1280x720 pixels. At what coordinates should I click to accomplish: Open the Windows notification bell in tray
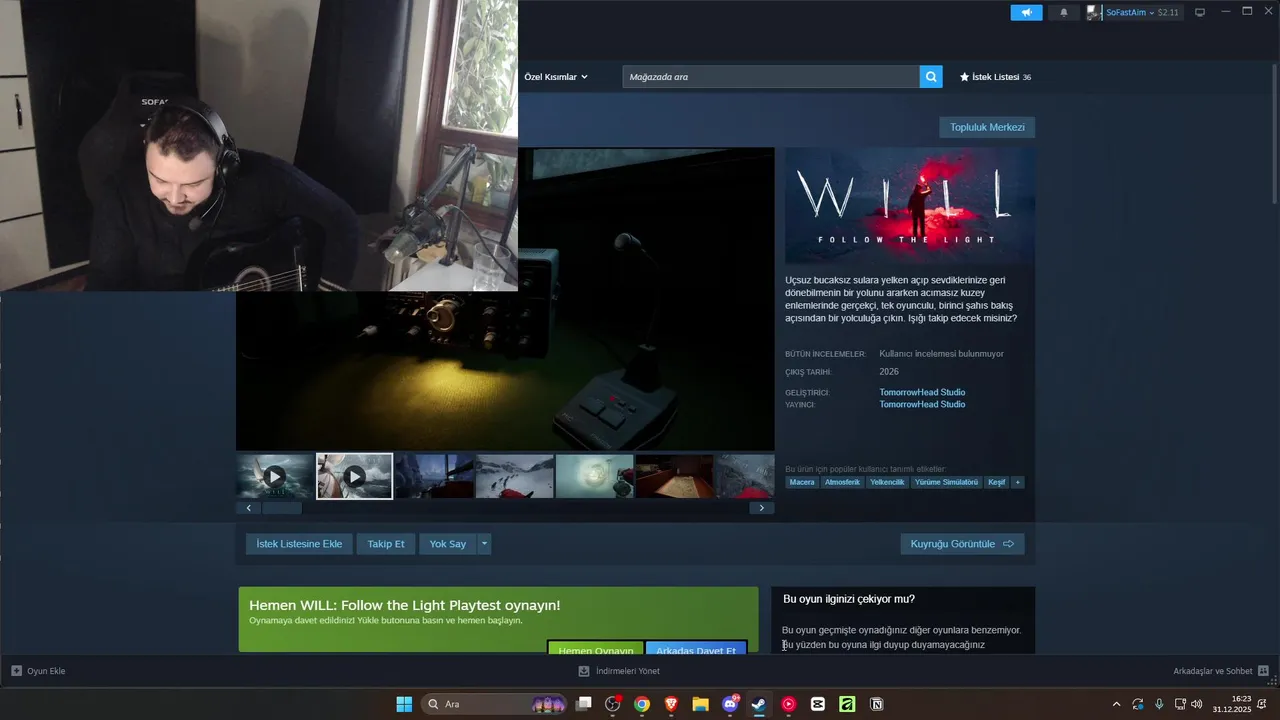pos(1261,704)
